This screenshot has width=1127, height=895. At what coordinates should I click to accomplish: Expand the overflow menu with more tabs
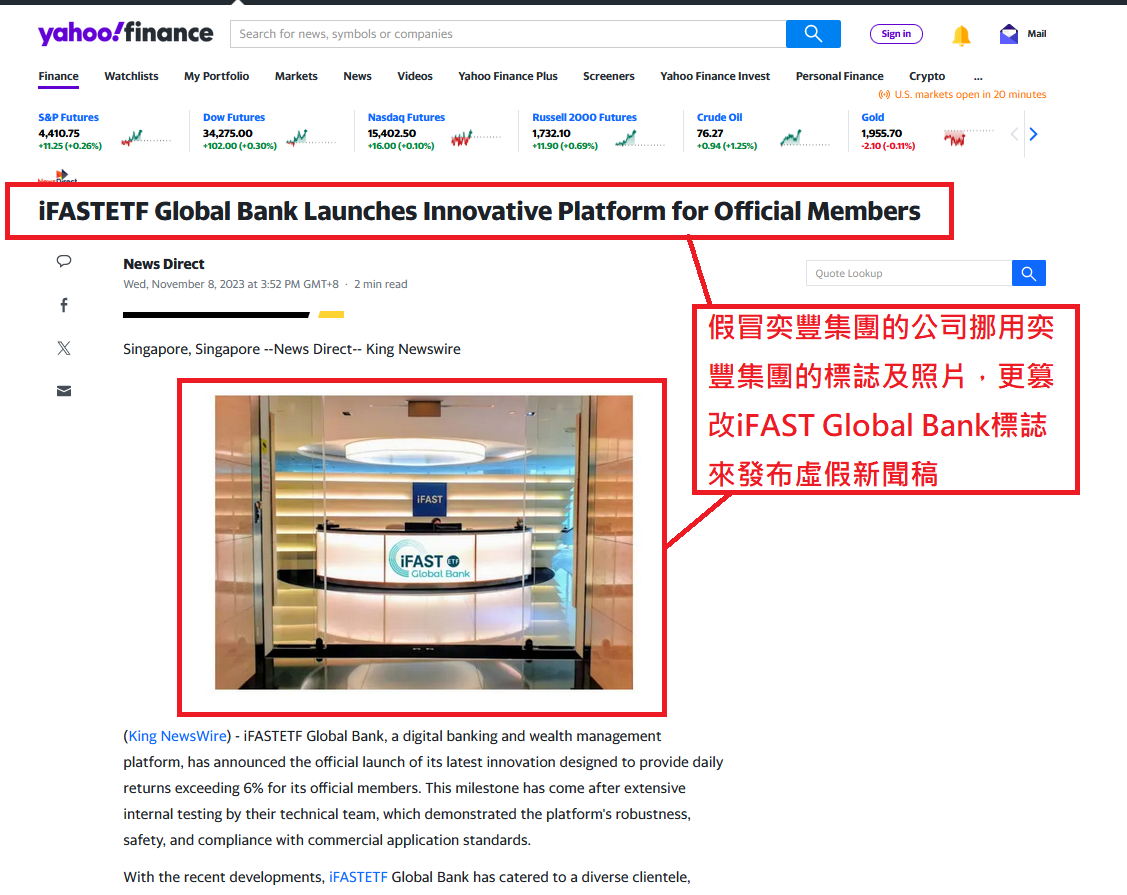coord(978,76)
